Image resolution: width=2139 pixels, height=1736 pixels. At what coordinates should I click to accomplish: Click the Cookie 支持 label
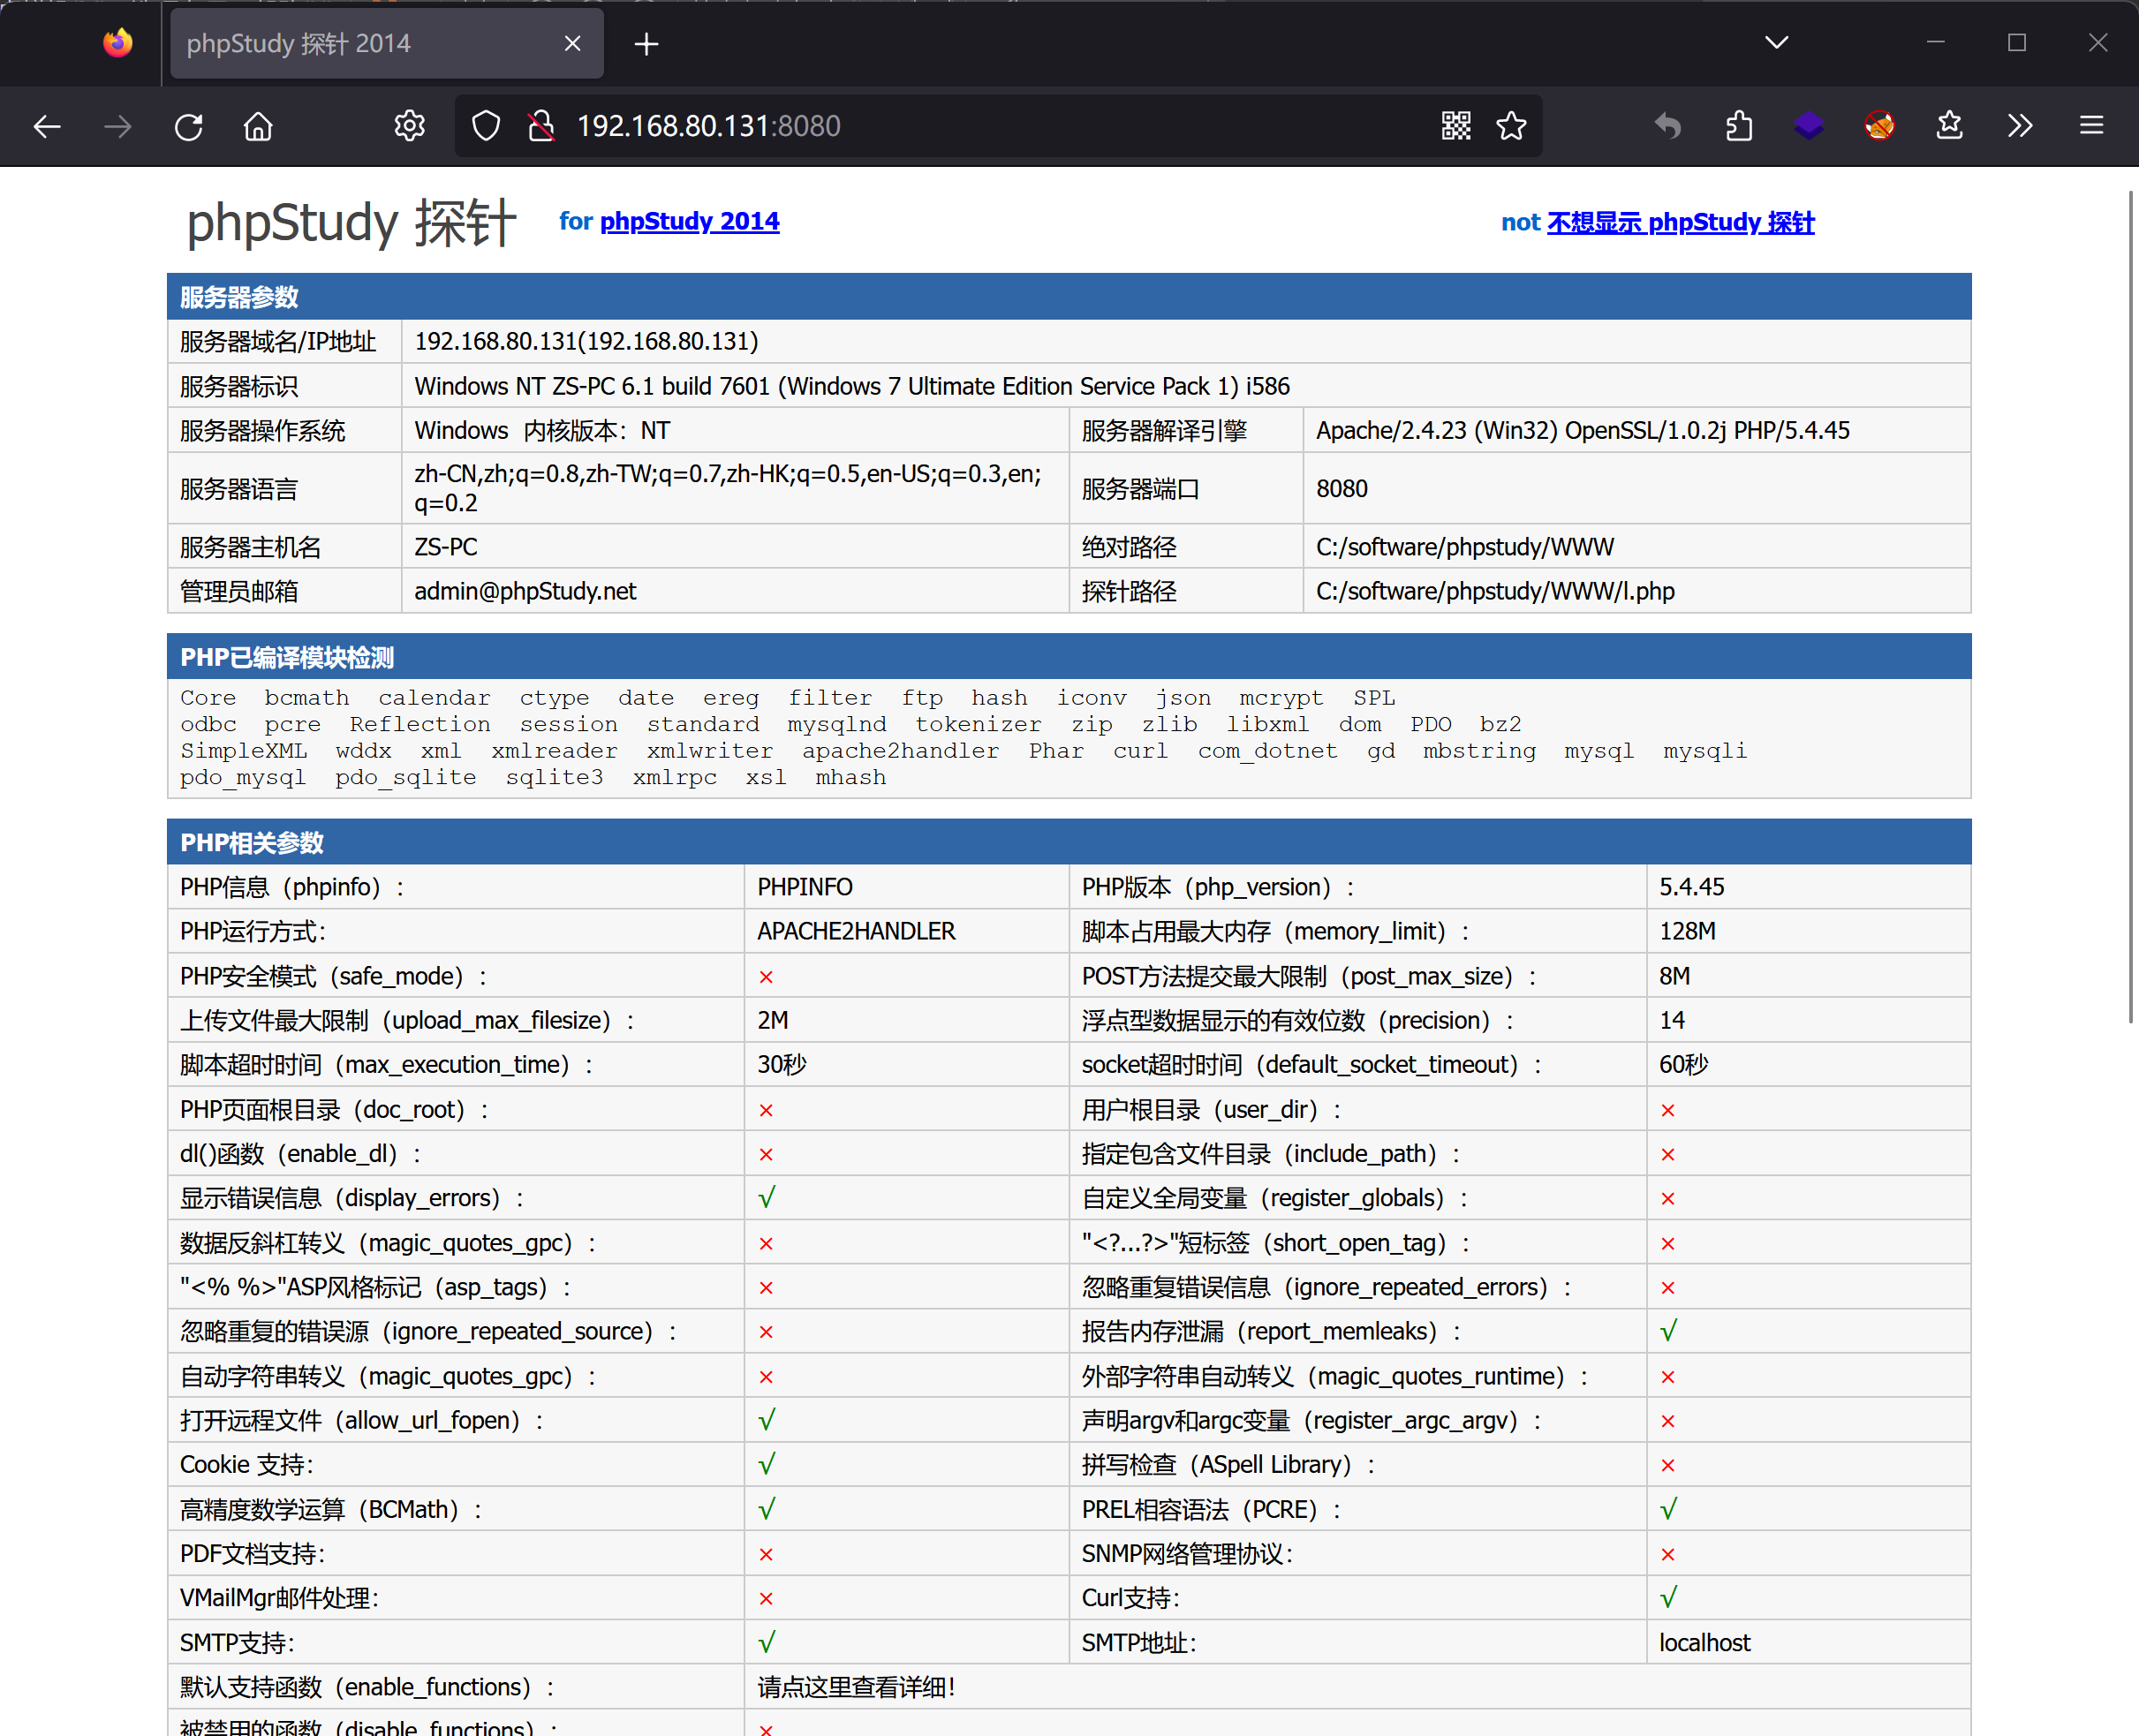click(246, 1465)
